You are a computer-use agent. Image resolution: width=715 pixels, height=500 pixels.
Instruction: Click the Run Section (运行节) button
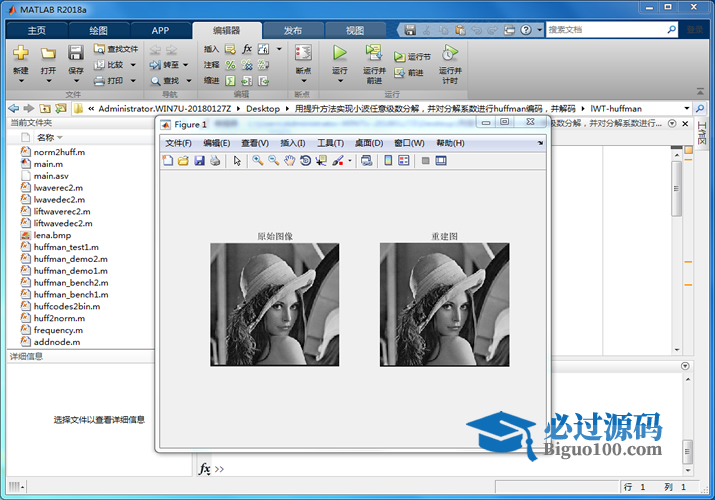(413, 57)
